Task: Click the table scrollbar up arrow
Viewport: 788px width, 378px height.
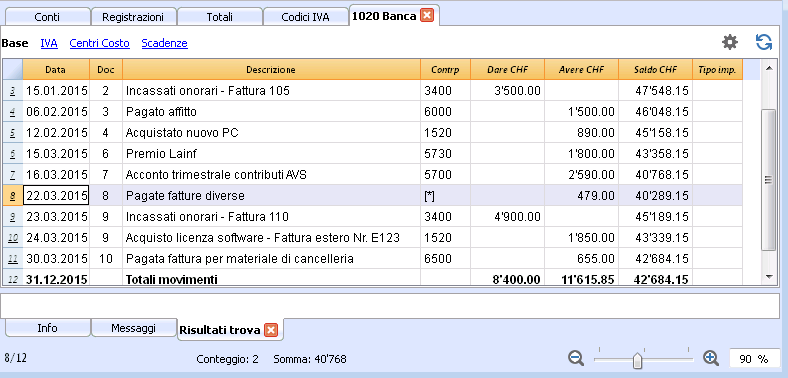Action: [x=768, y=68]
